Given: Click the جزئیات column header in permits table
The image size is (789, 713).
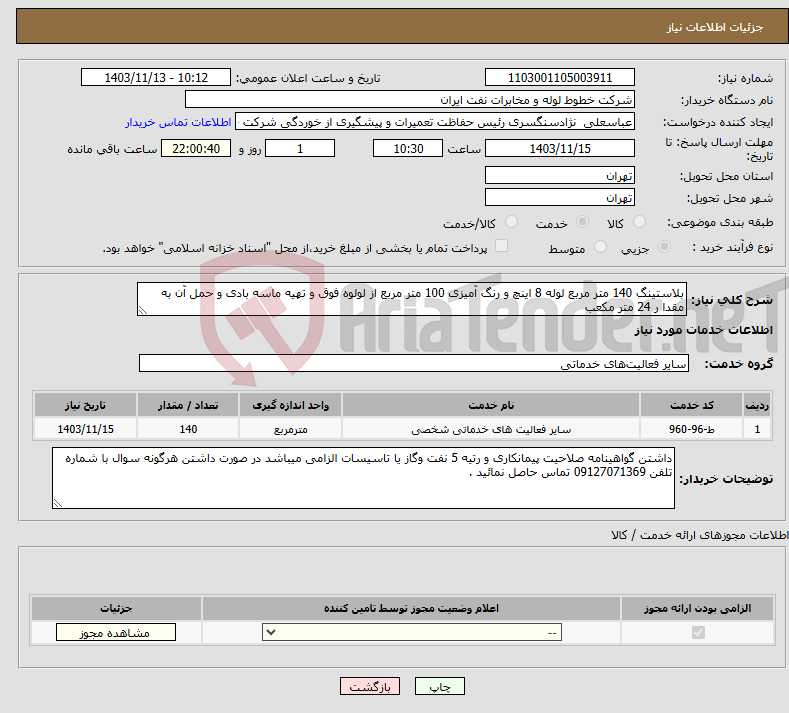Looking at the screenshot, I should click(116, 608).
